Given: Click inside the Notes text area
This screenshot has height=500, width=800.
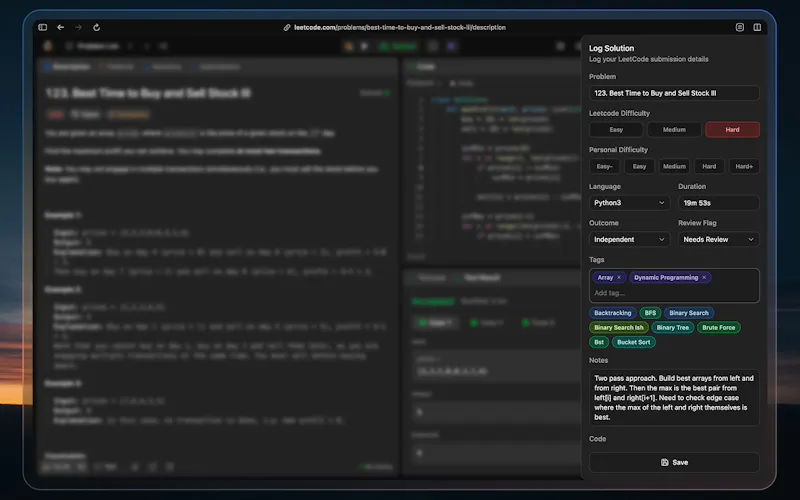Looking at the screenshot, I should [x=674, y=398].
